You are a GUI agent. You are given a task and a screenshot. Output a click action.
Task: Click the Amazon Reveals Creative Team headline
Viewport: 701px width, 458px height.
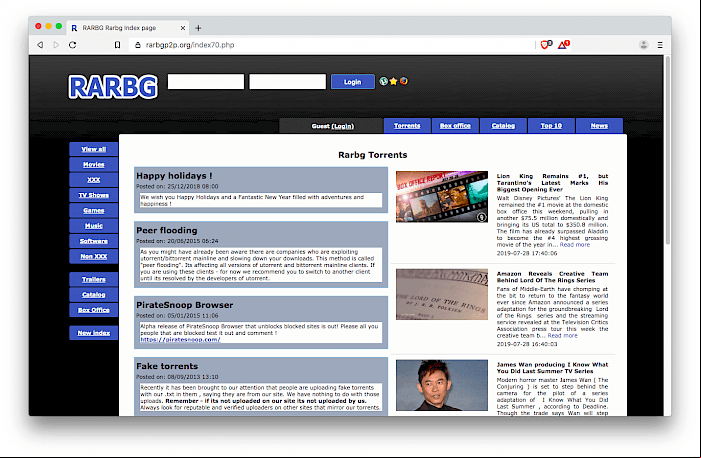click(x=553, y=277)
